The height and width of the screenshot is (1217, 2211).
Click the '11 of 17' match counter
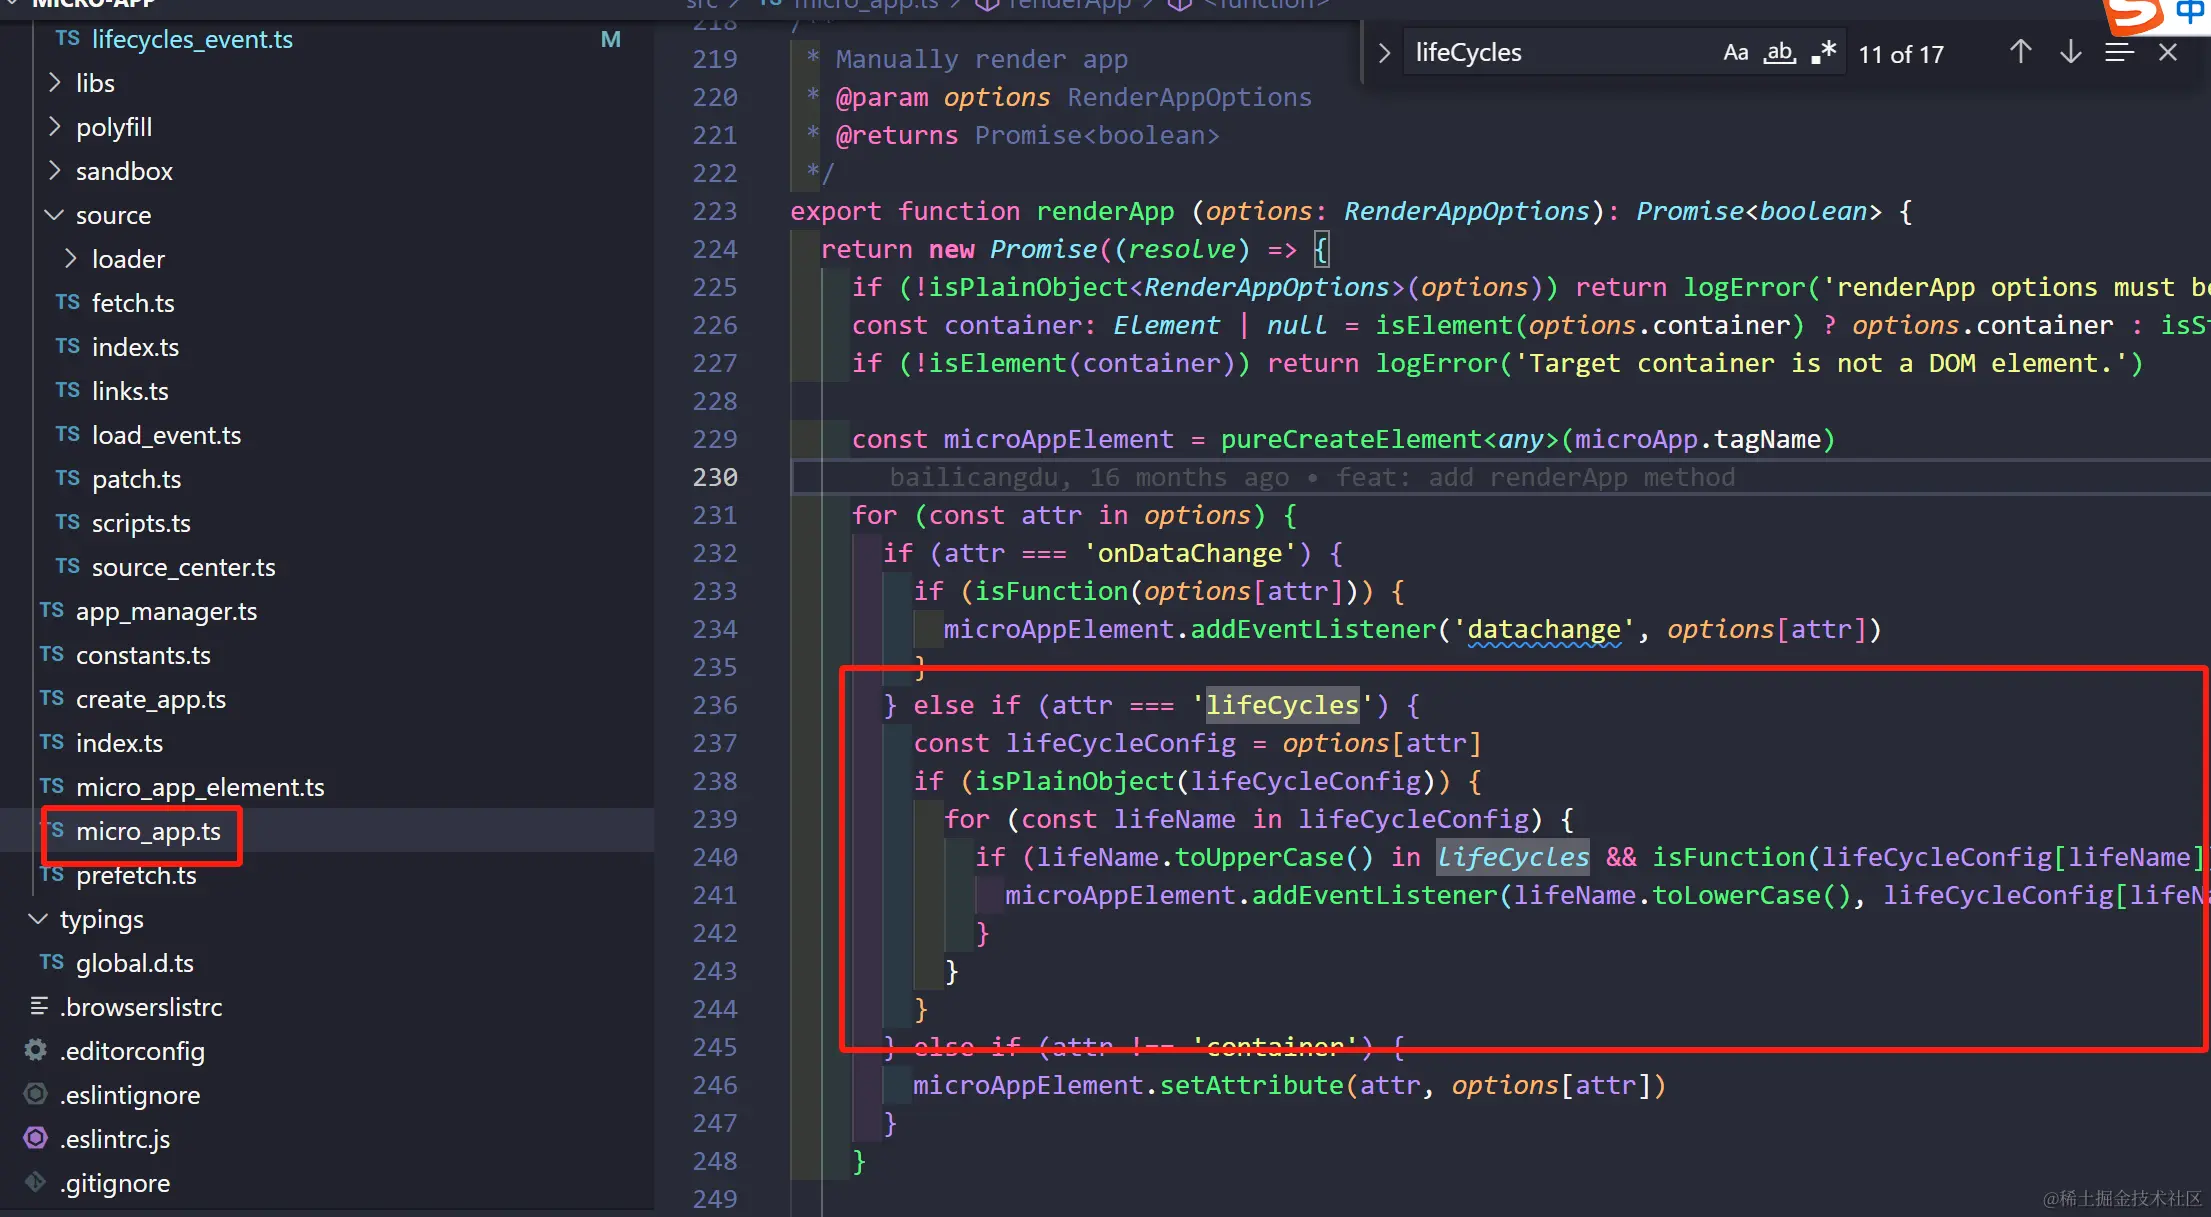(x=1900, y=54)
